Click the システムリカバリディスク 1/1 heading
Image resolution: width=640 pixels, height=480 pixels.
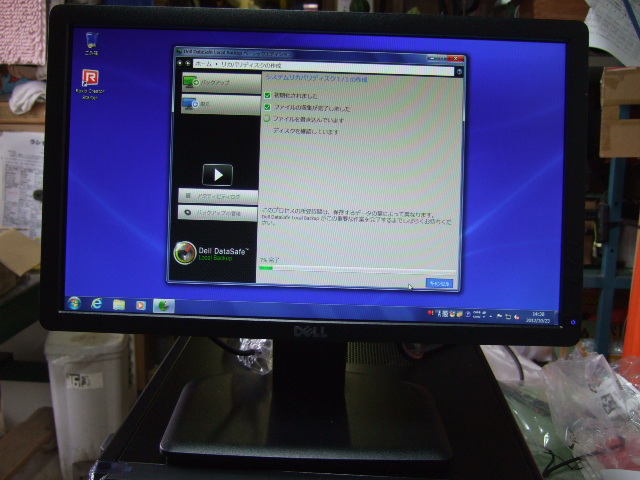(x=317, y=78)
